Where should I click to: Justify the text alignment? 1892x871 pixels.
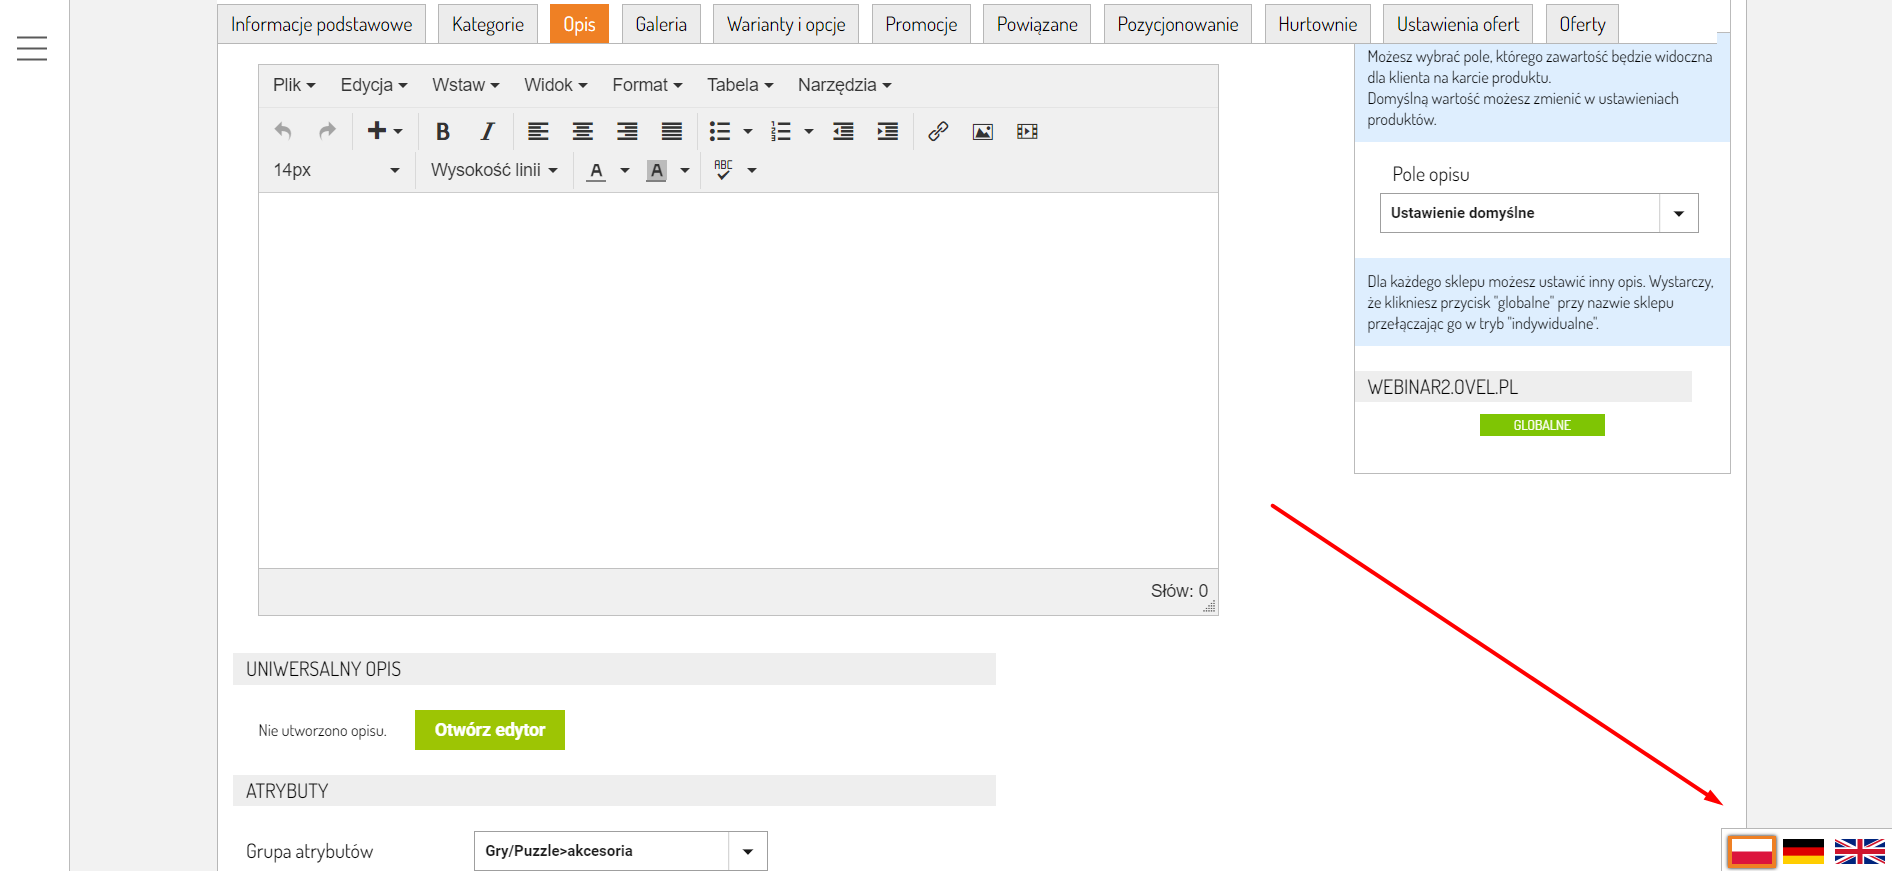click(672, 131)
